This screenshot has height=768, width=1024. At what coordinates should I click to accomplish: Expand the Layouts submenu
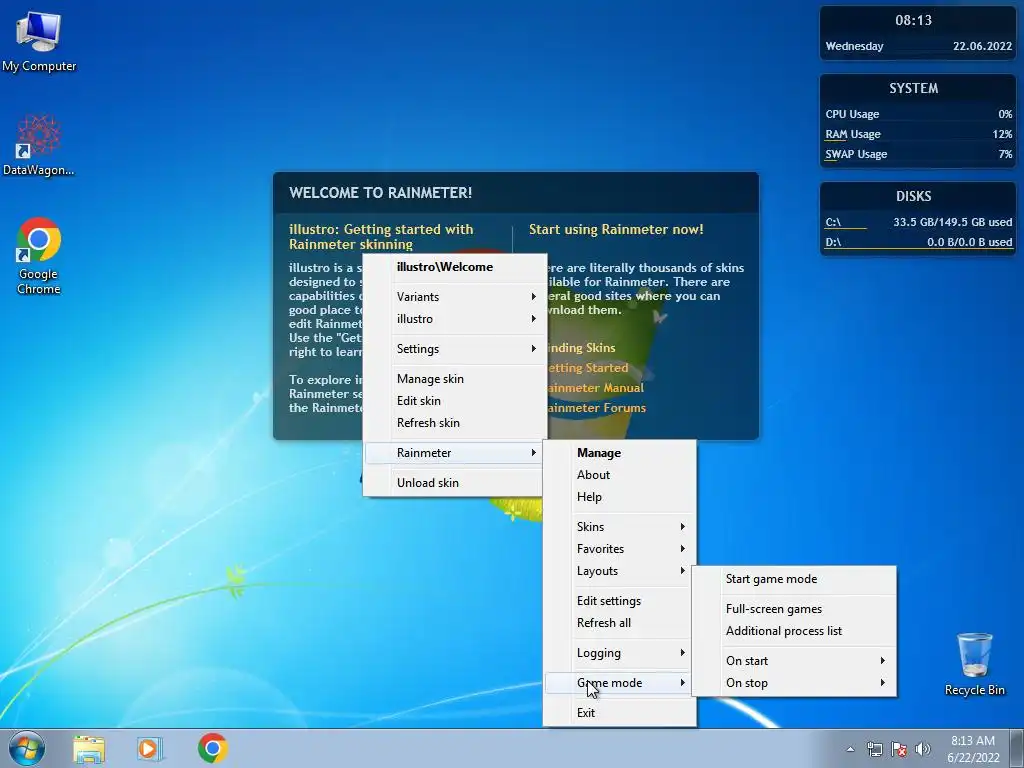click(619, 571)
